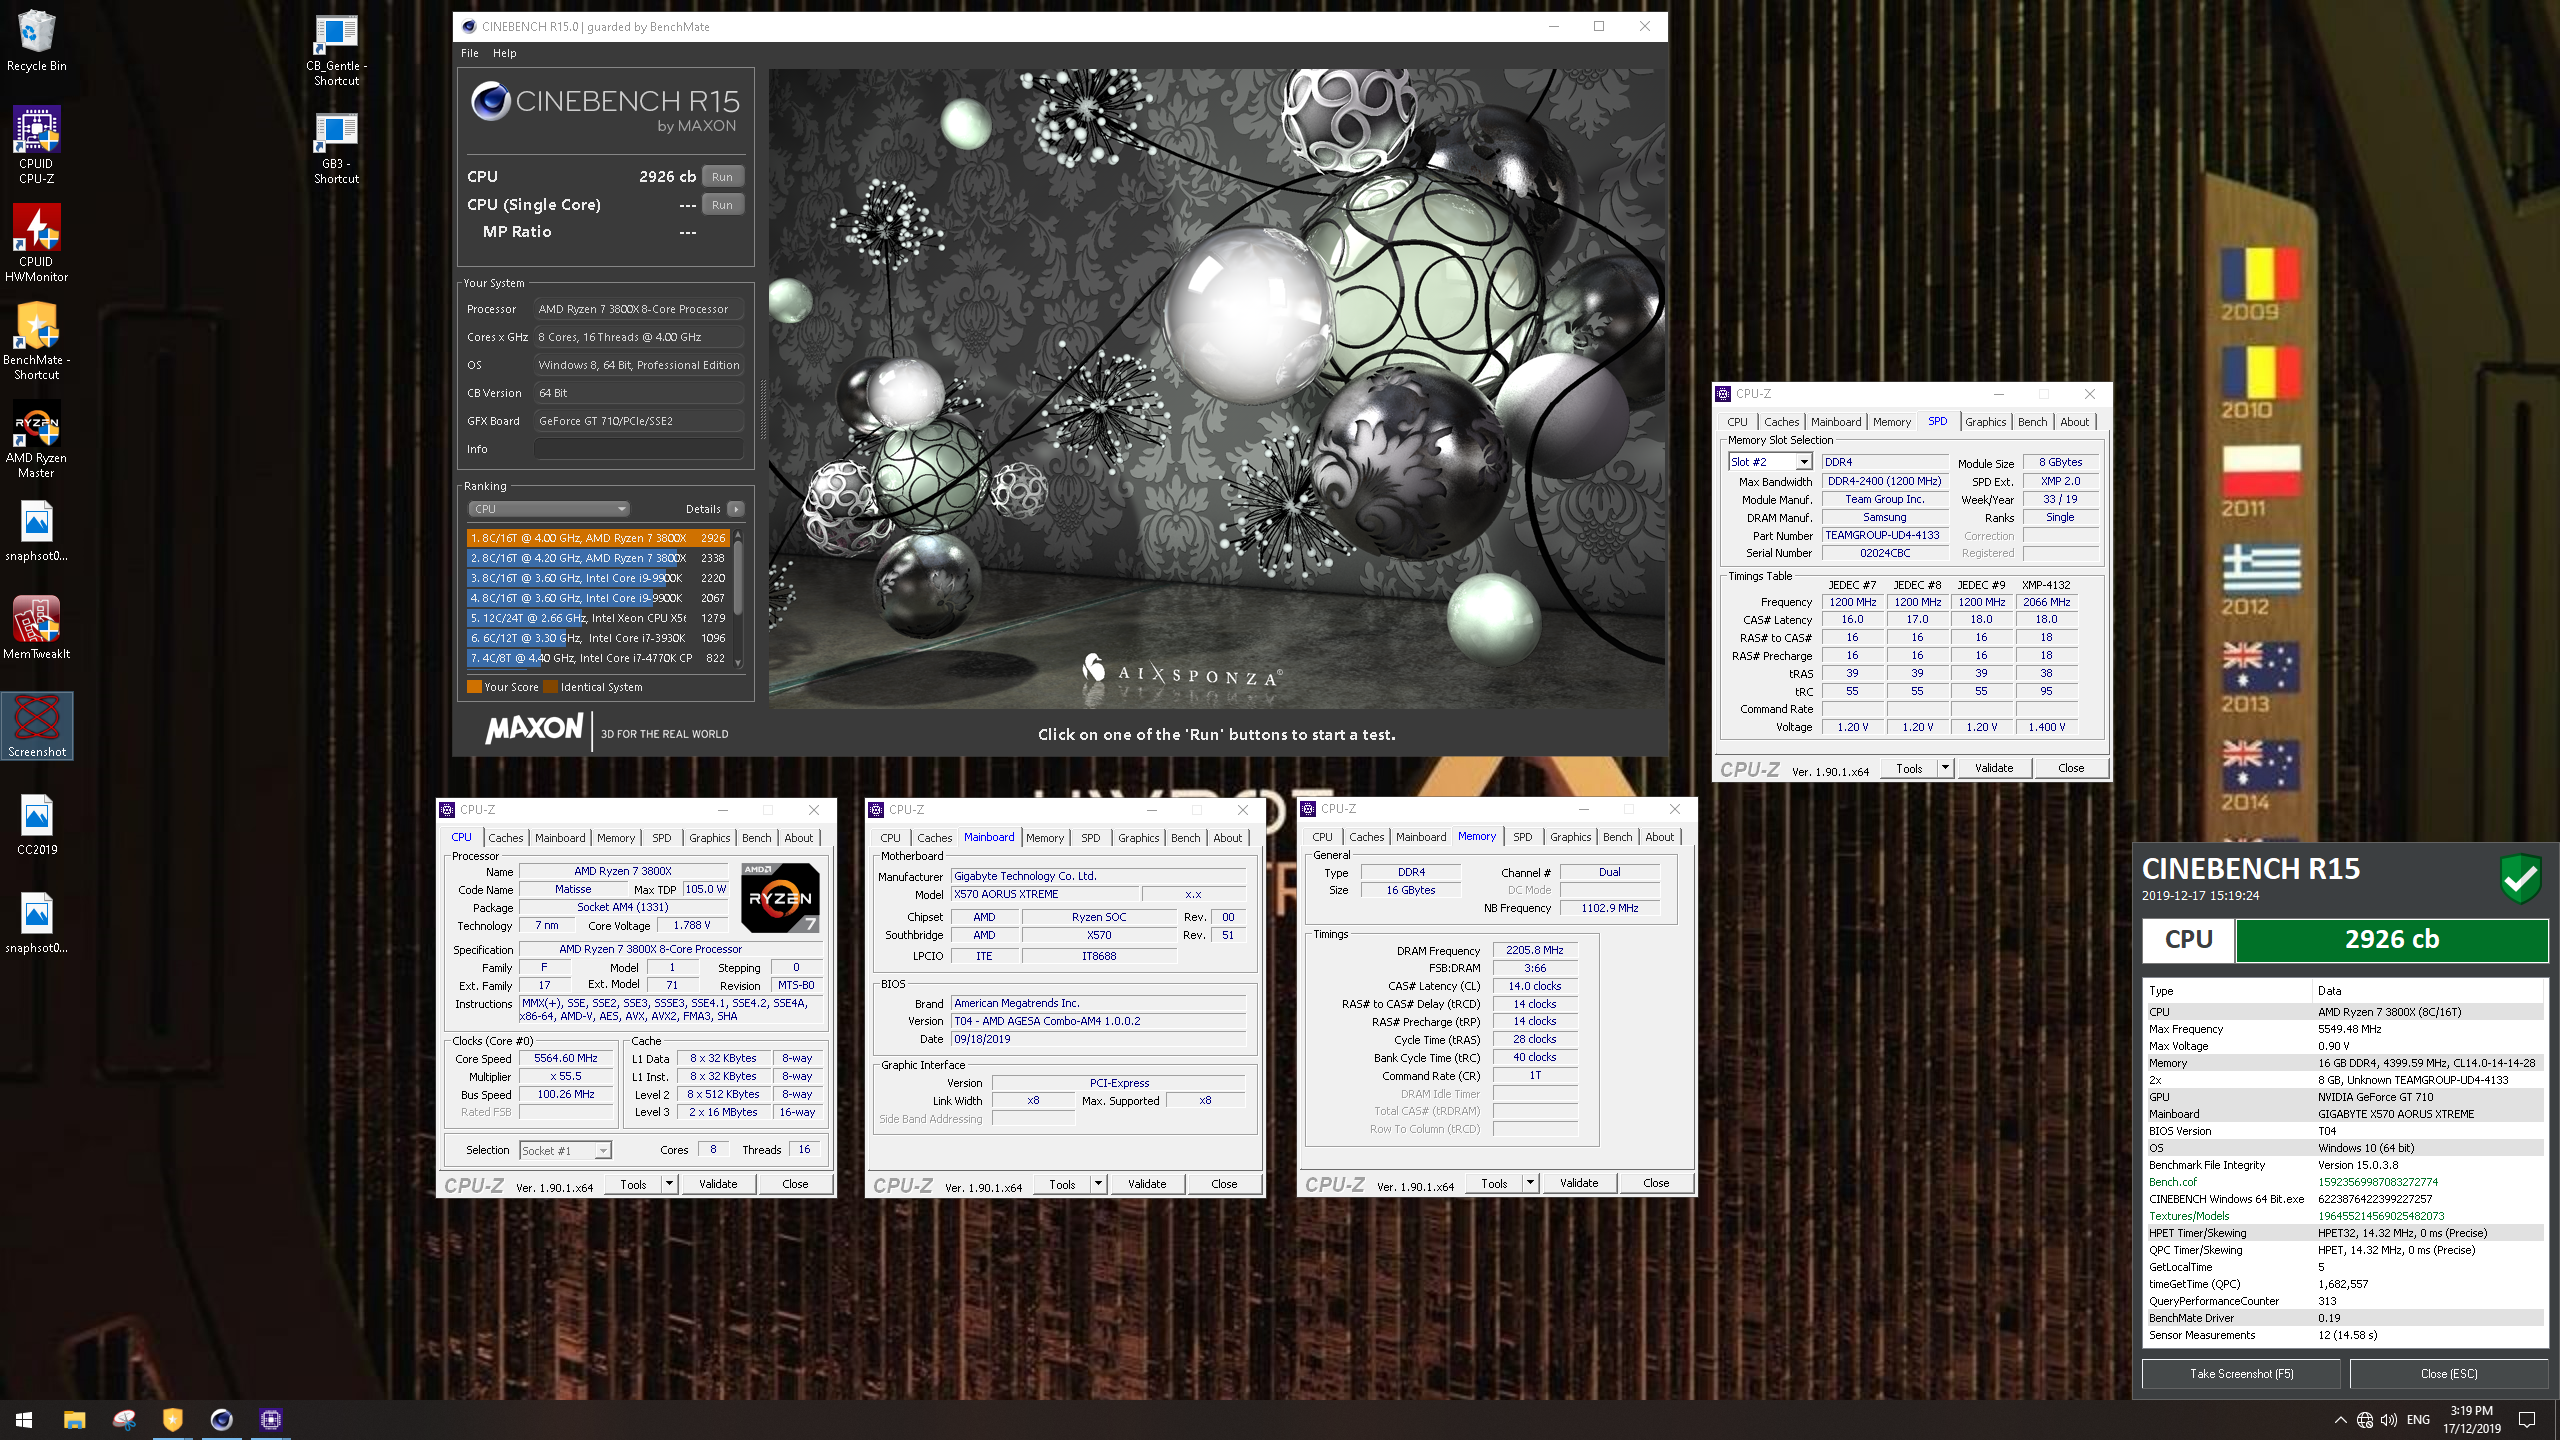Click Close button in Memory CPU-Z window
This screenshot has width=2560, height=1440.
click(1656, 1183)
